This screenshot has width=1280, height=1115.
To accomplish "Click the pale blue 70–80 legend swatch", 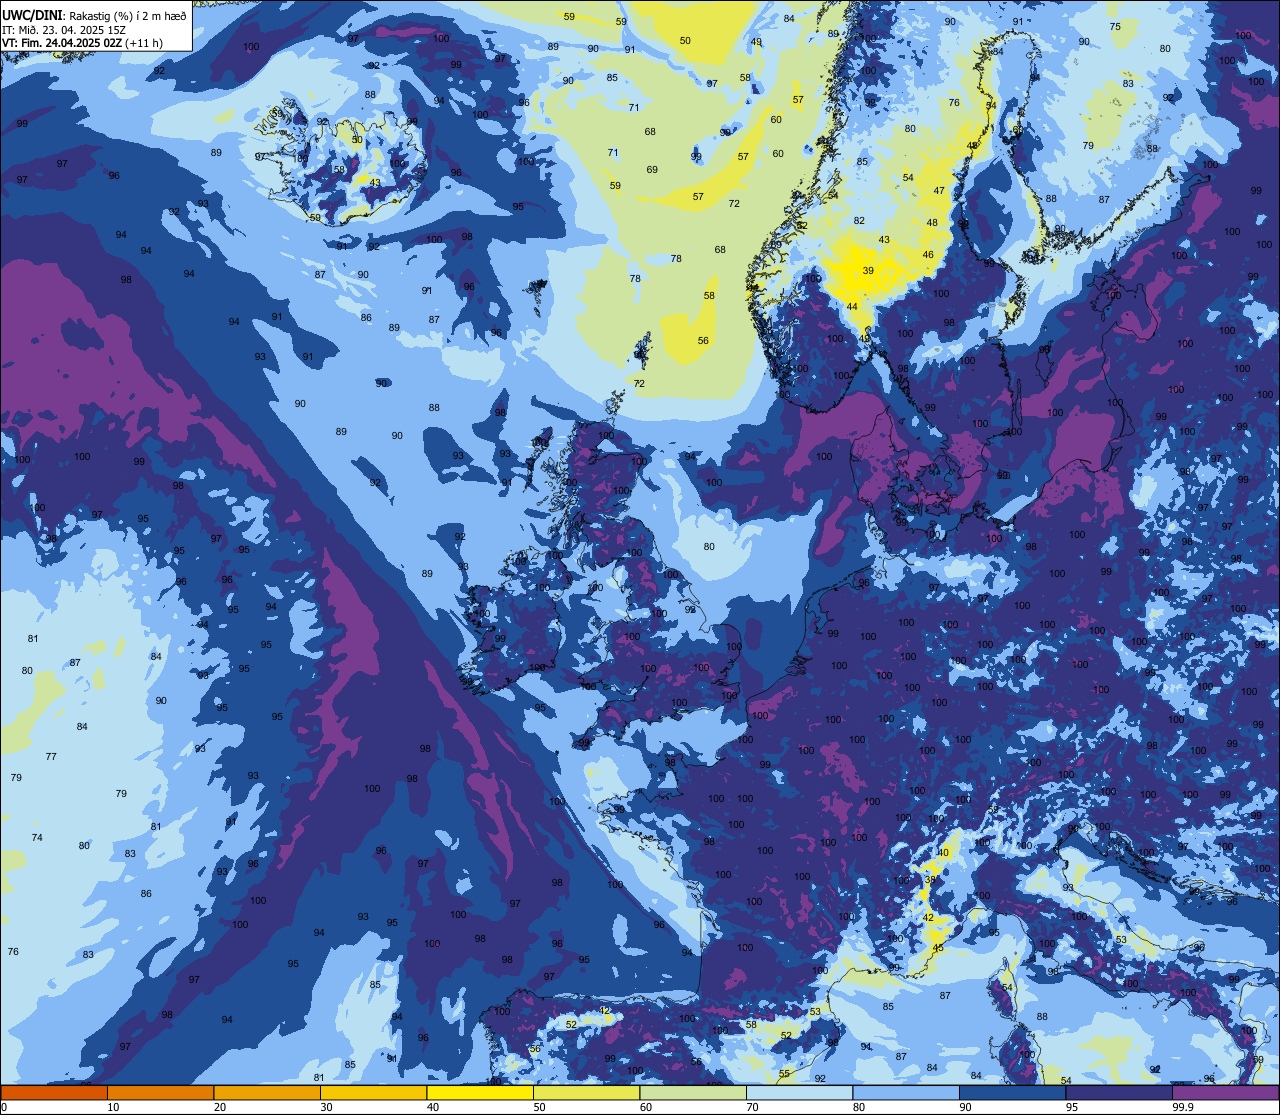I will coord(799,1092).
